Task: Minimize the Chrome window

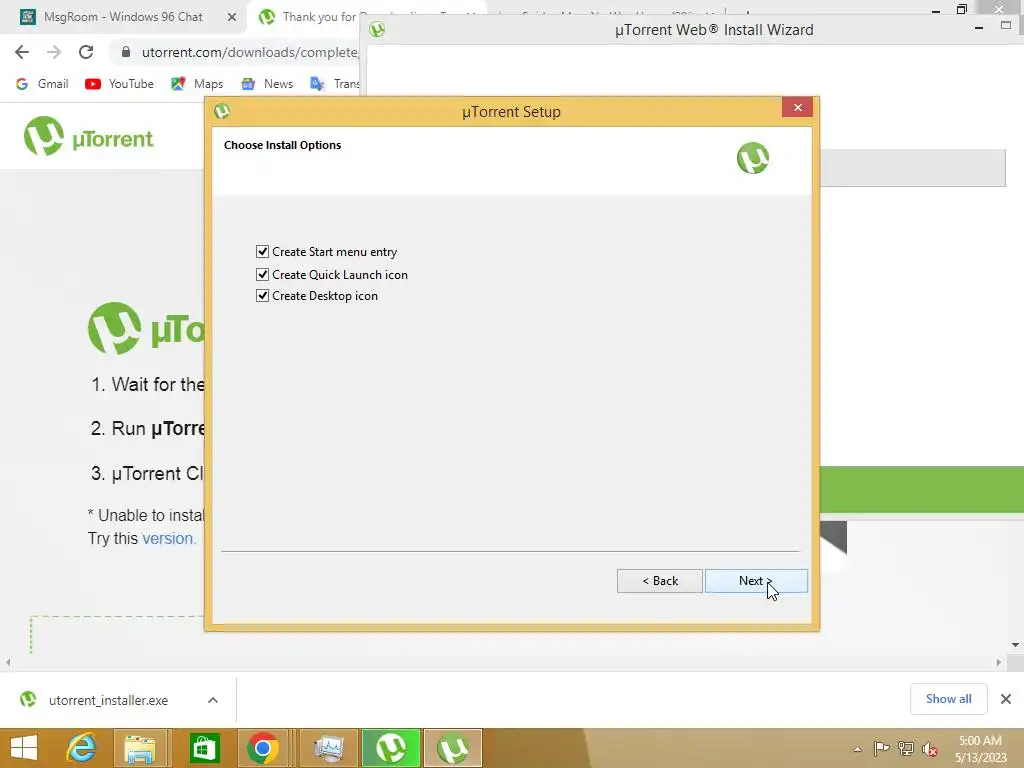Action: [935, 10]
